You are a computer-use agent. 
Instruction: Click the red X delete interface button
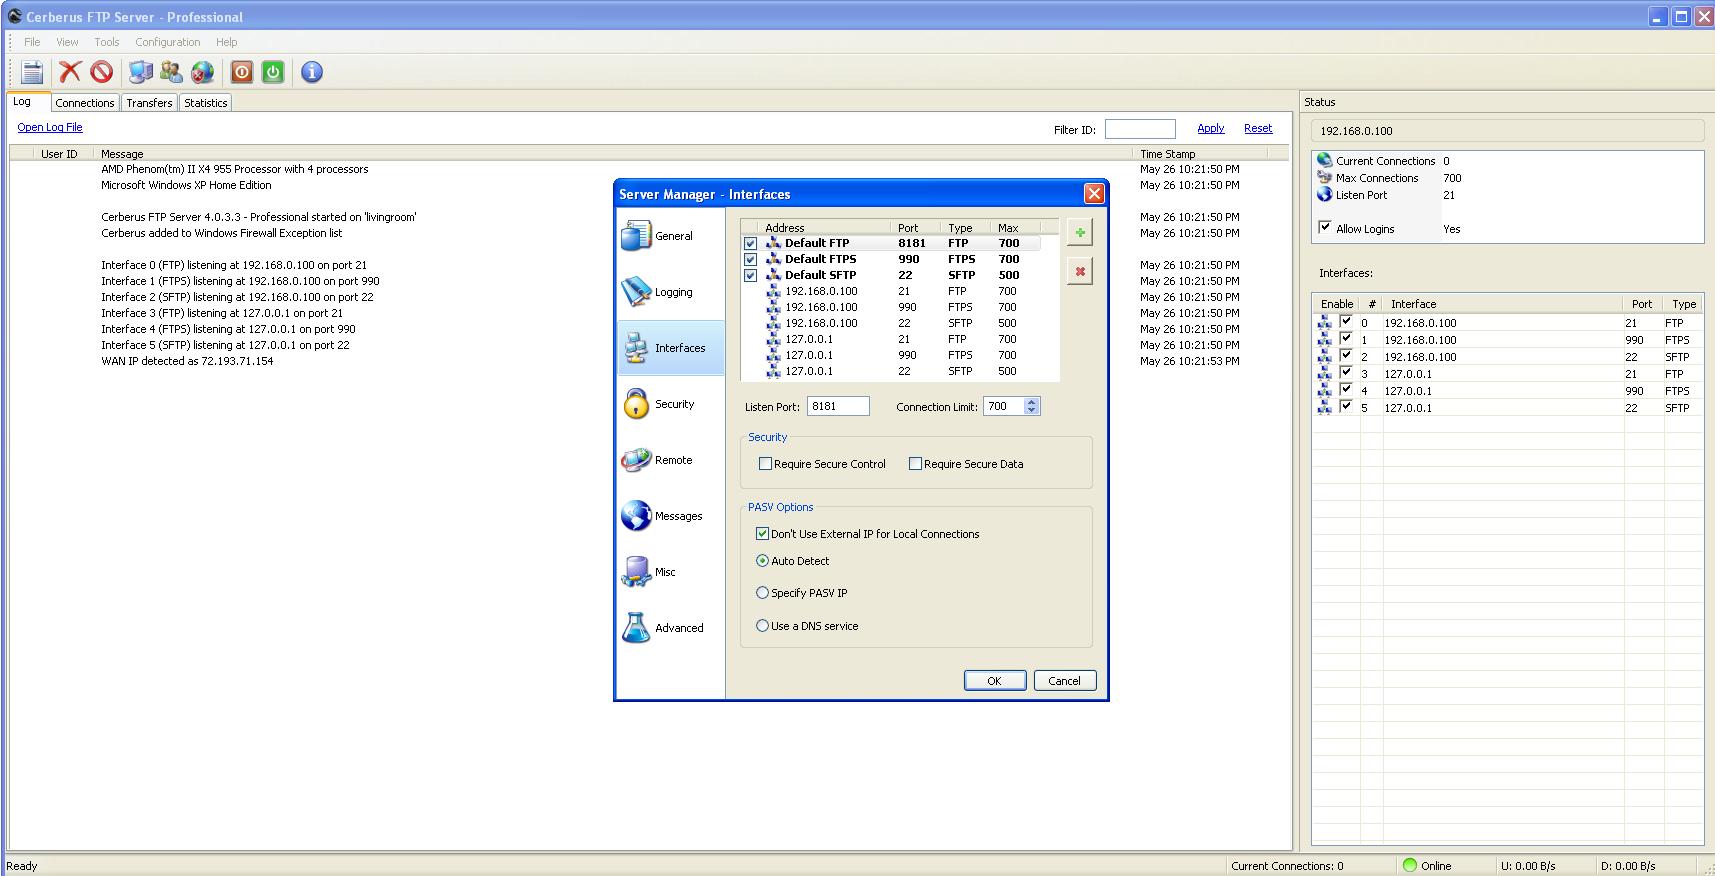pos(1080,272)
